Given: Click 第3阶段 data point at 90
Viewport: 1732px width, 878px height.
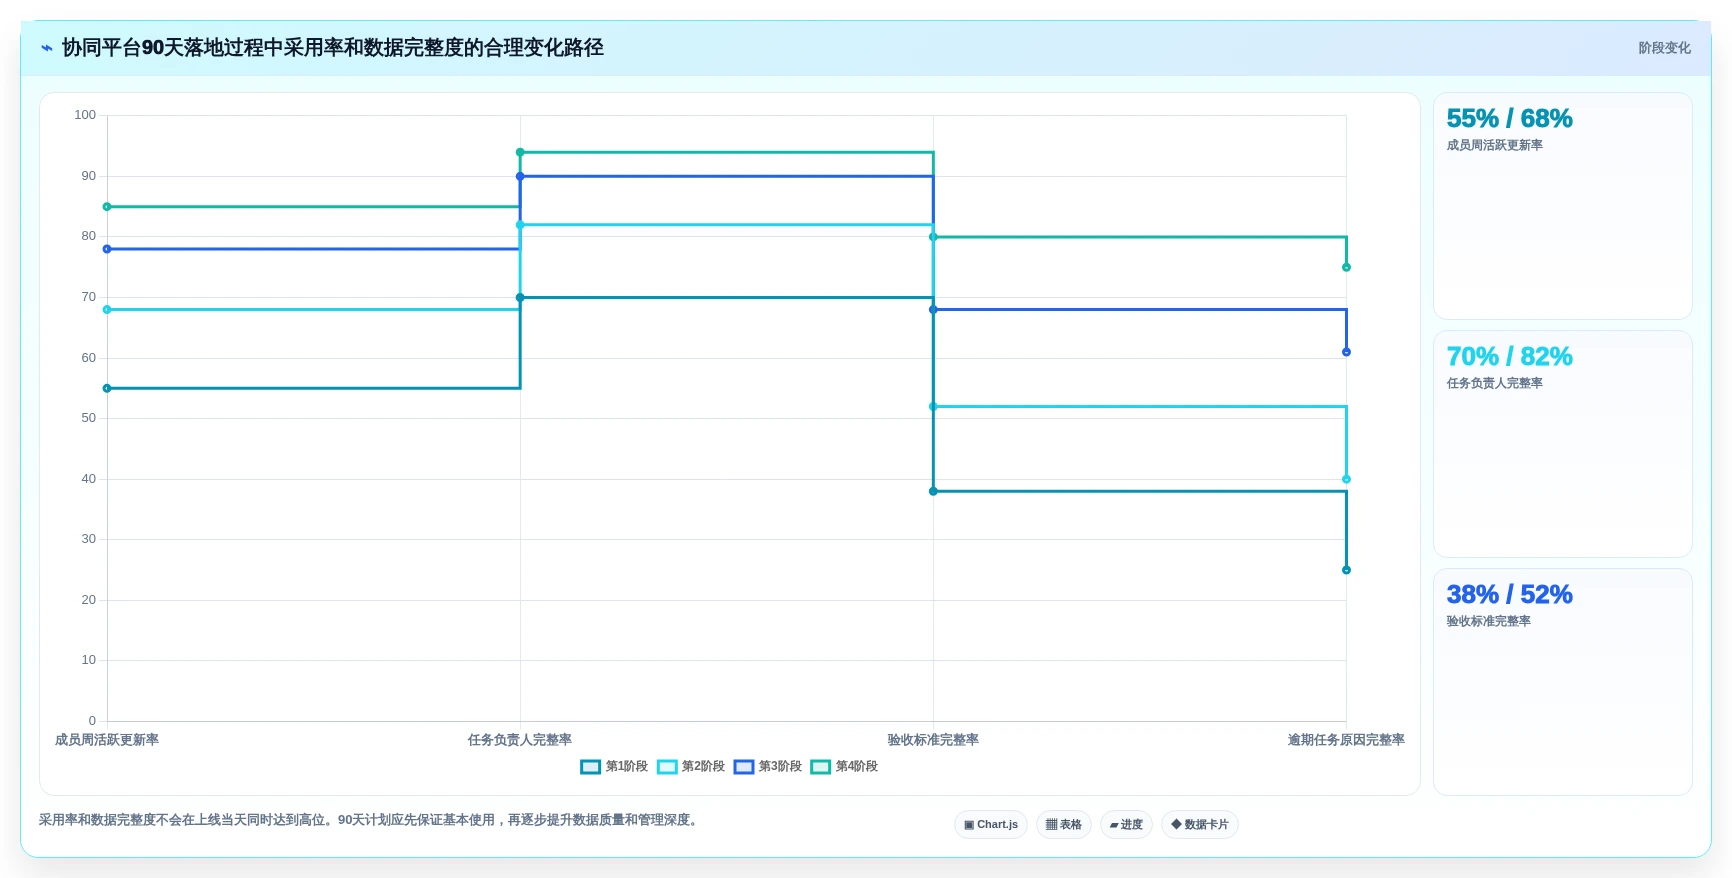Looking at the screenshot, I should (x=520, y=176).
